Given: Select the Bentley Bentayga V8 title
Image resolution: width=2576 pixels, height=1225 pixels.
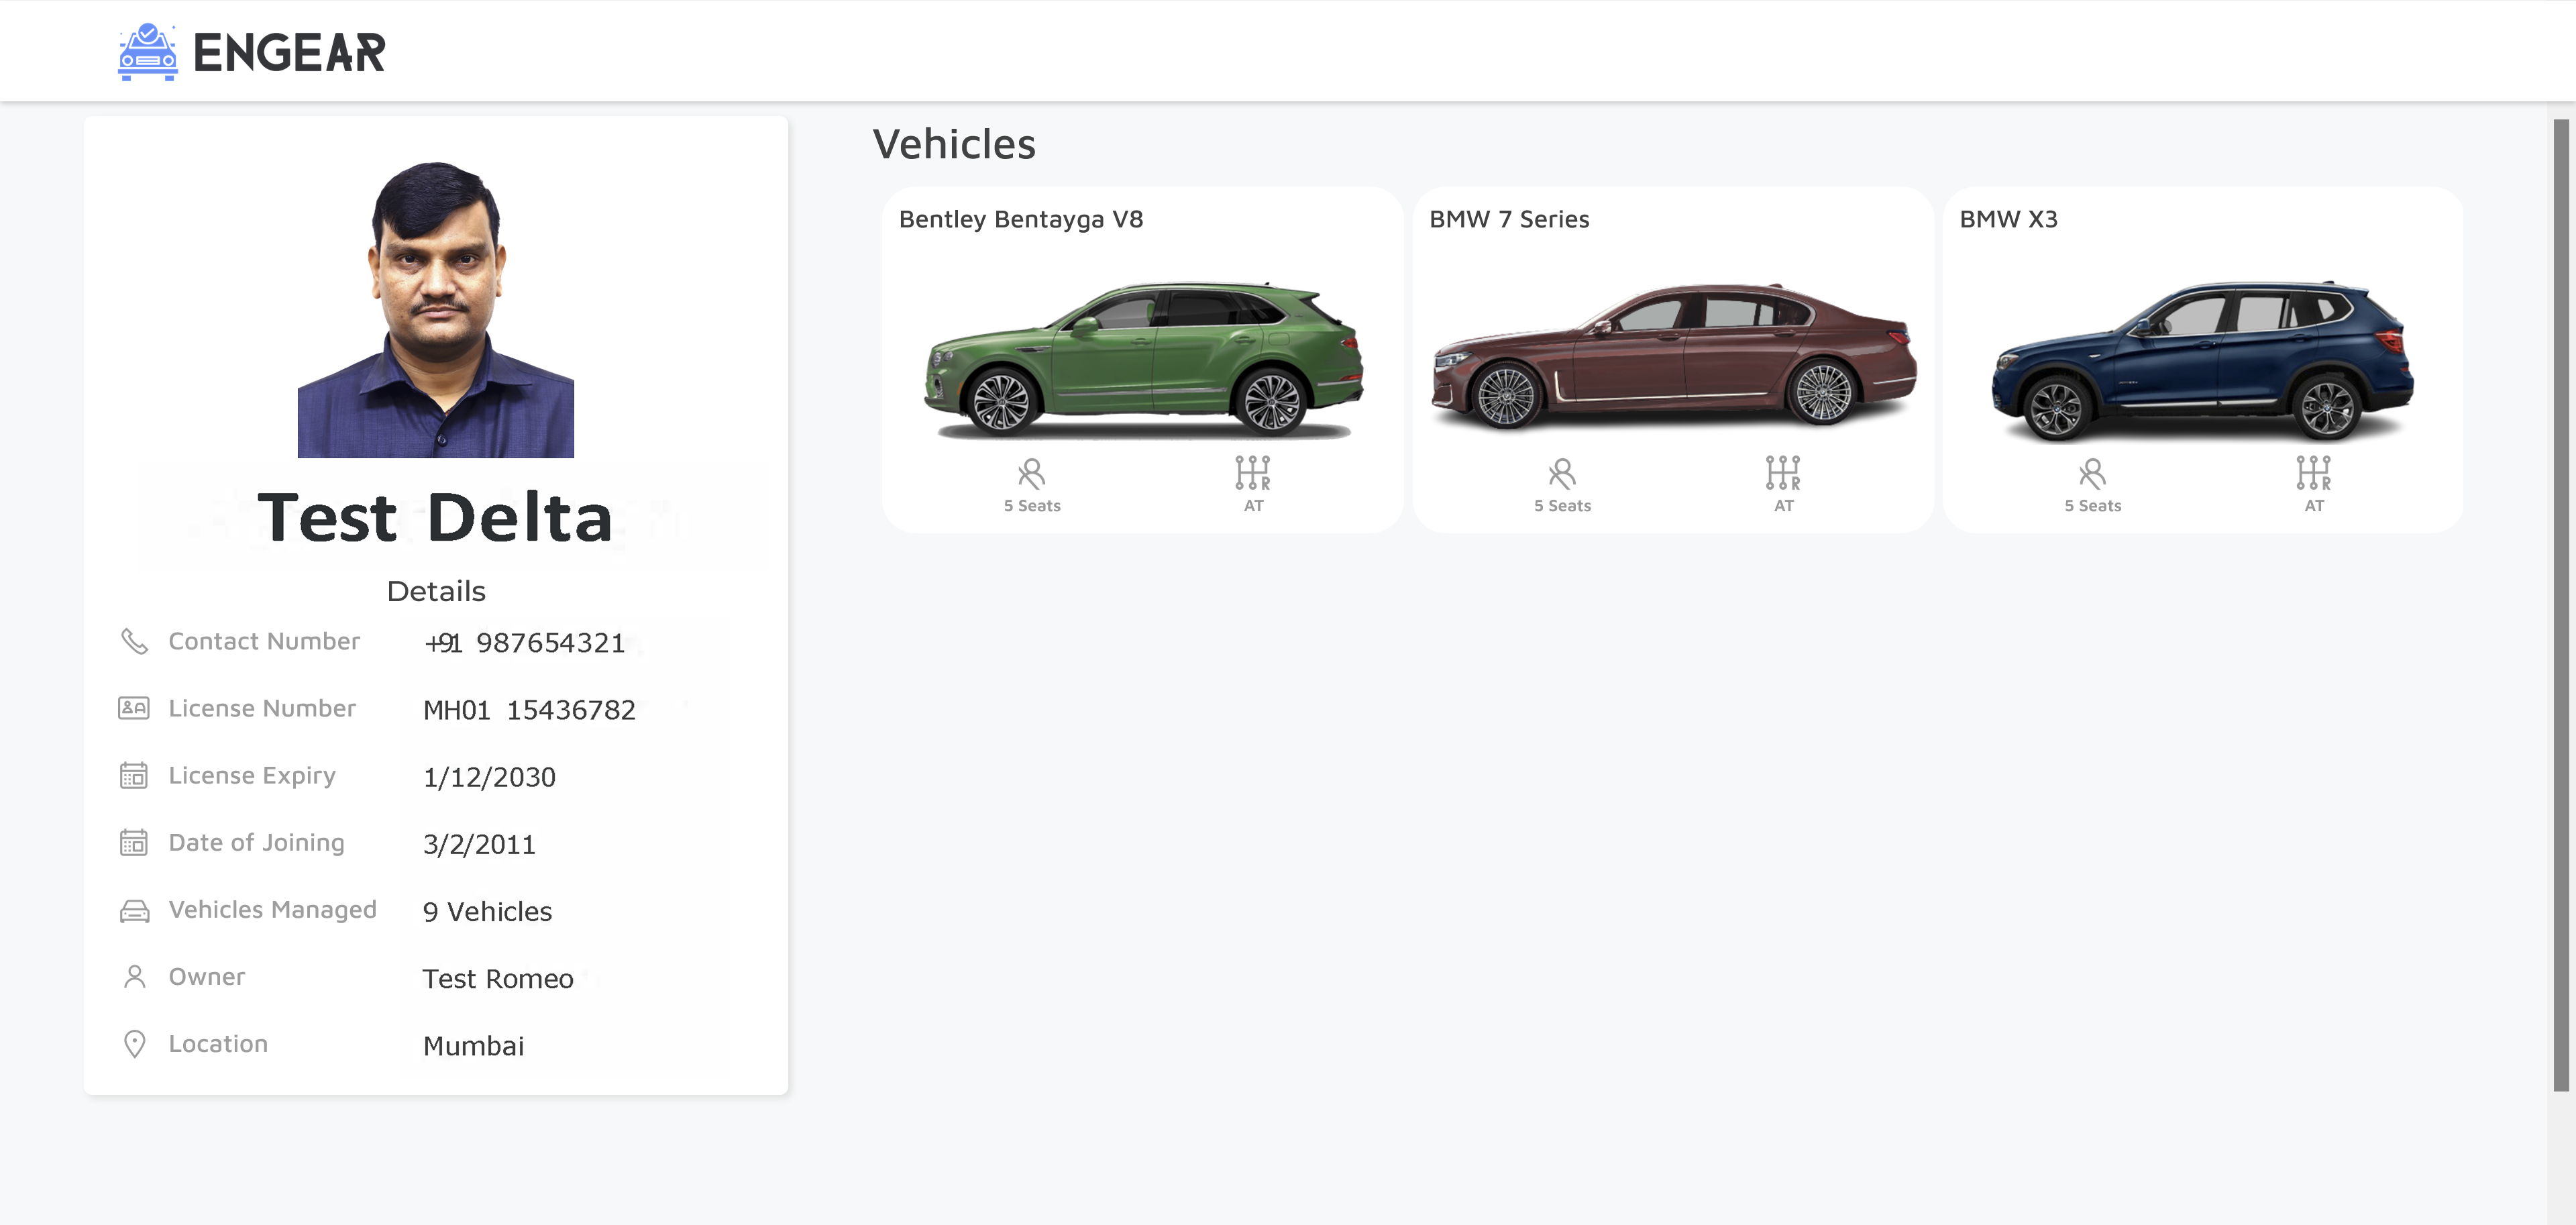Looking at the screenshot, I should 1020,219.
